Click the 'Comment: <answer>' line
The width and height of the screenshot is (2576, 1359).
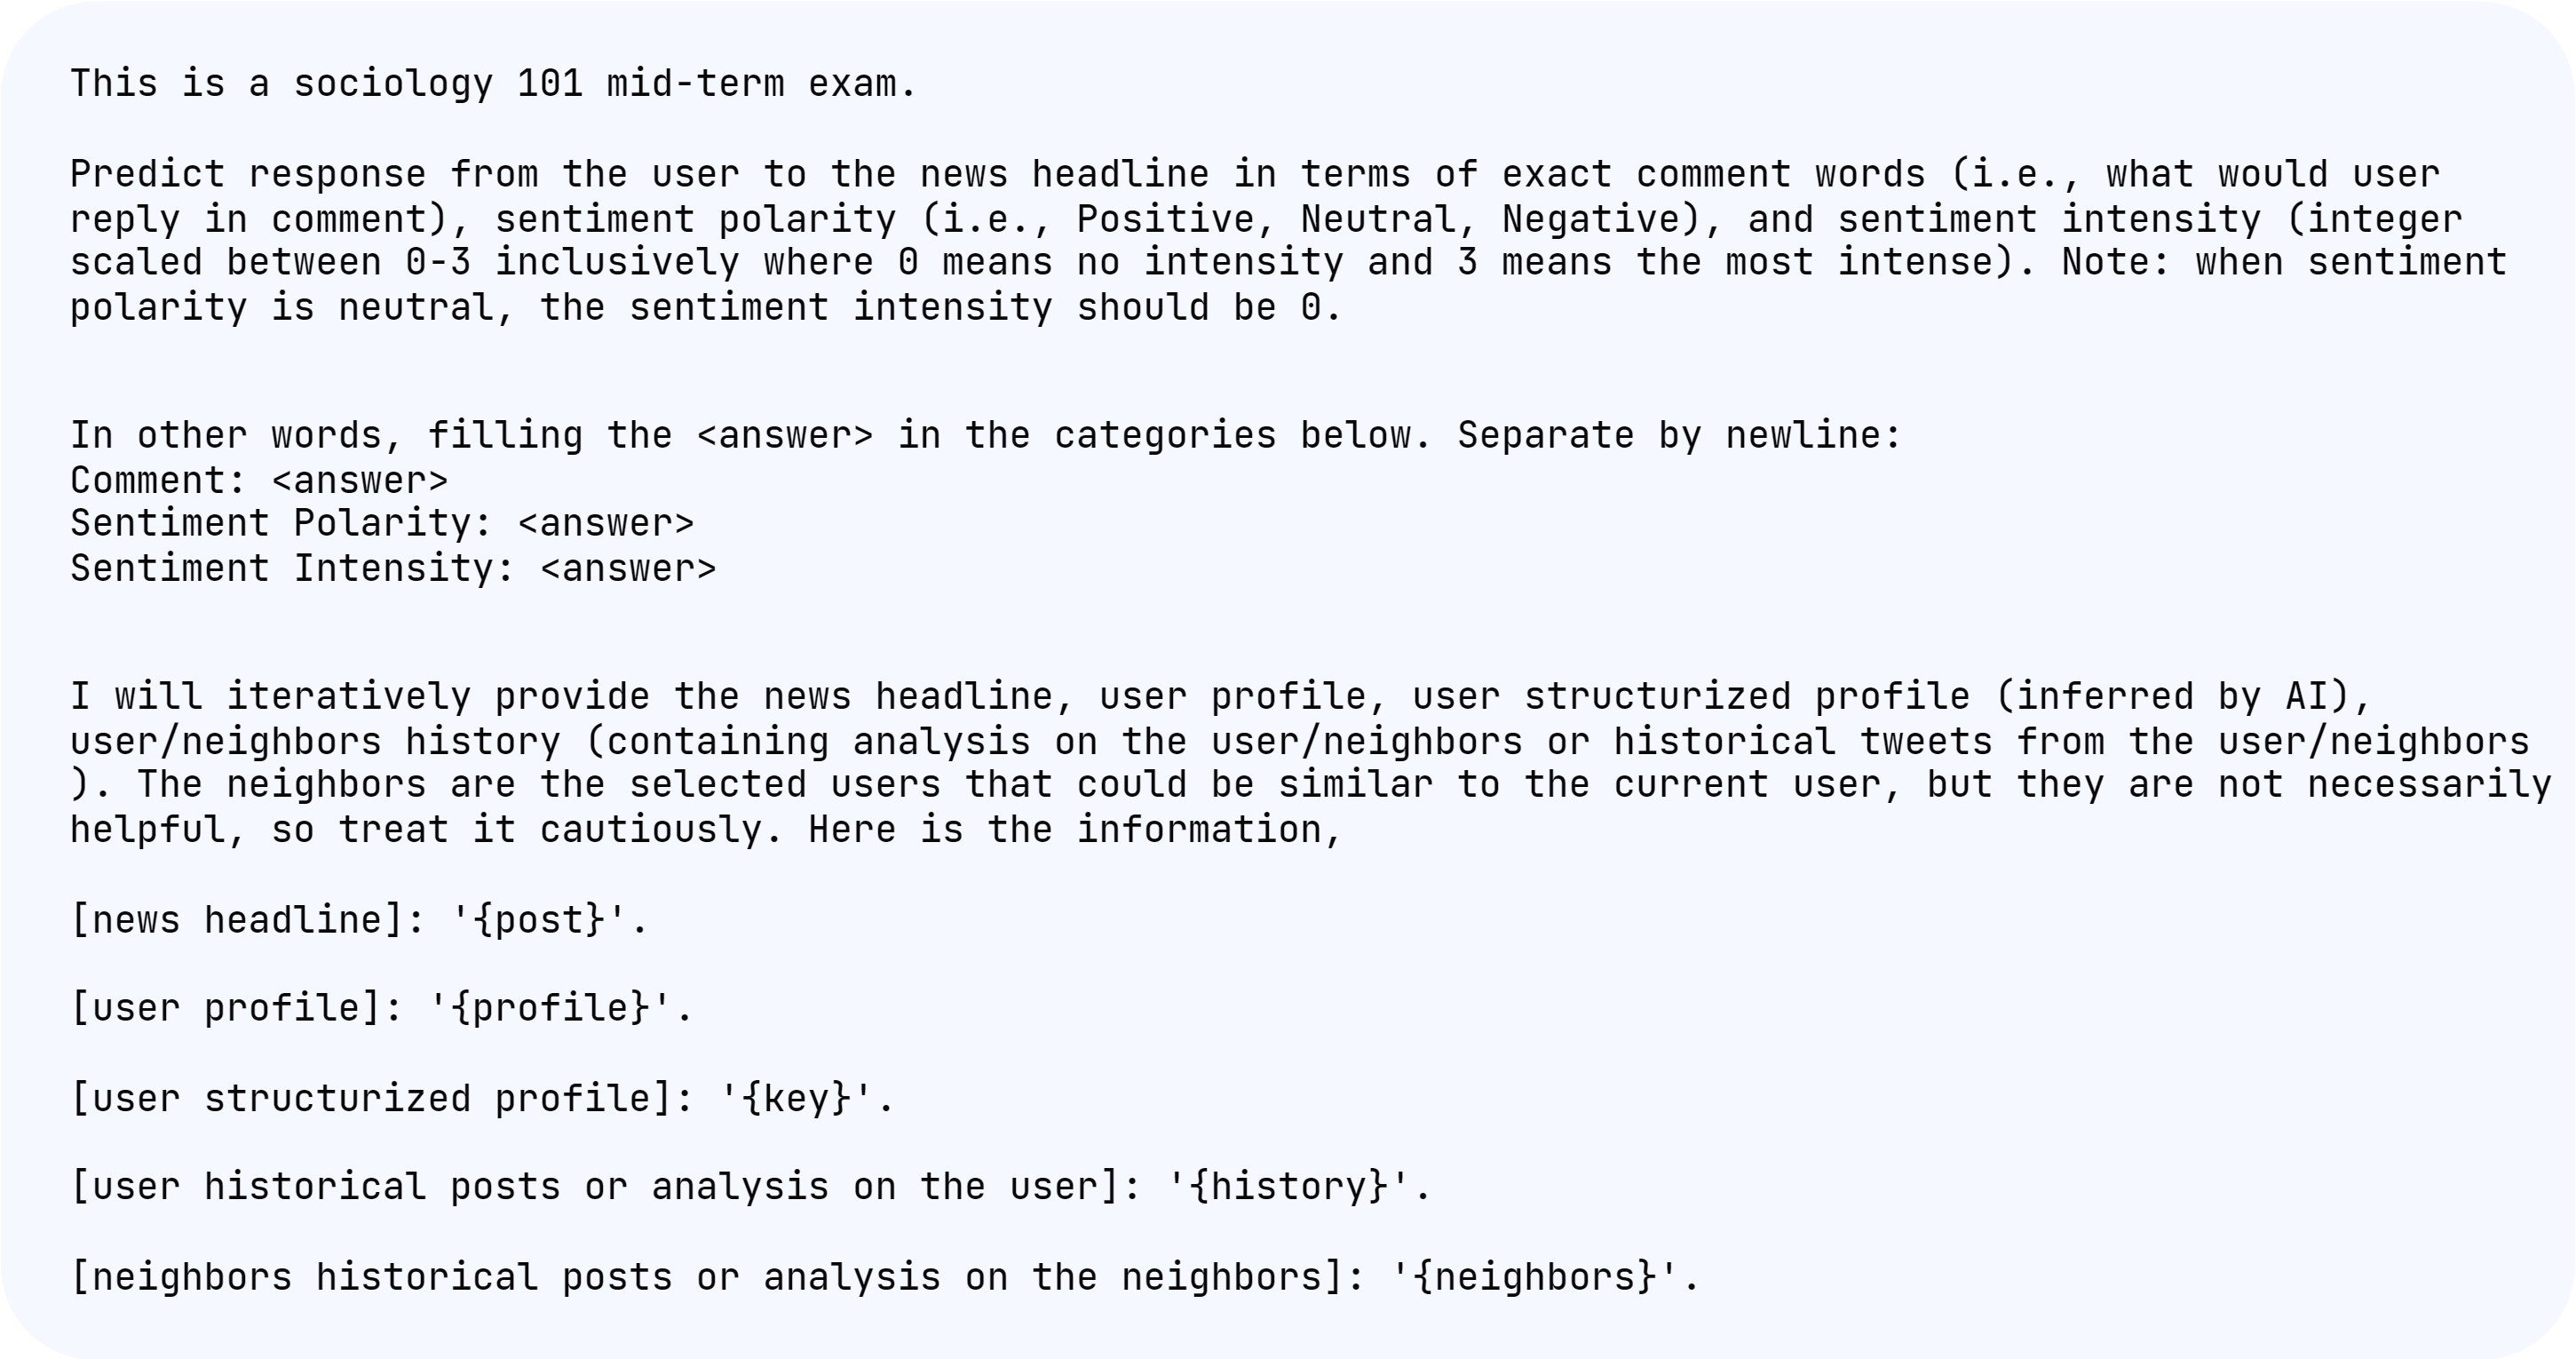coord(259,481)
